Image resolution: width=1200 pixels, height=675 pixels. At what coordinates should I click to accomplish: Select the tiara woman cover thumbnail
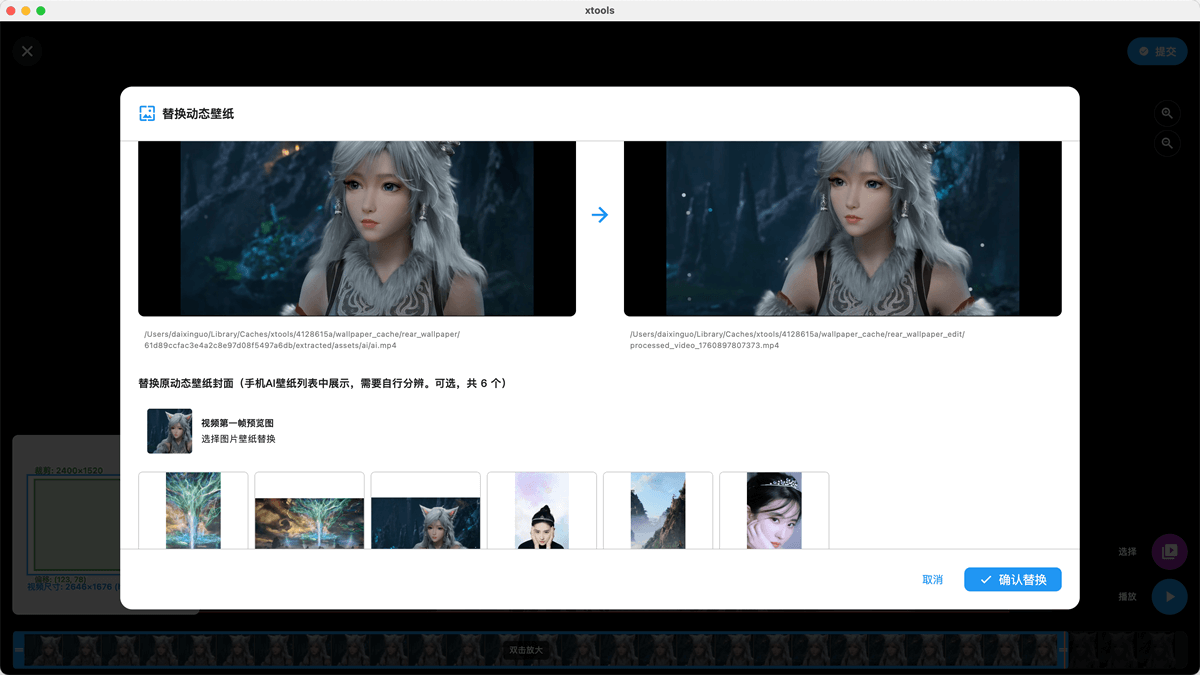[x=774, y=510]
